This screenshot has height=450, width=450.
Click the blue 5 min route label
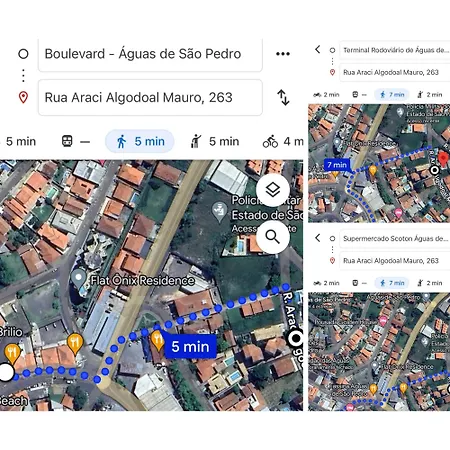(x=190, y=347)
